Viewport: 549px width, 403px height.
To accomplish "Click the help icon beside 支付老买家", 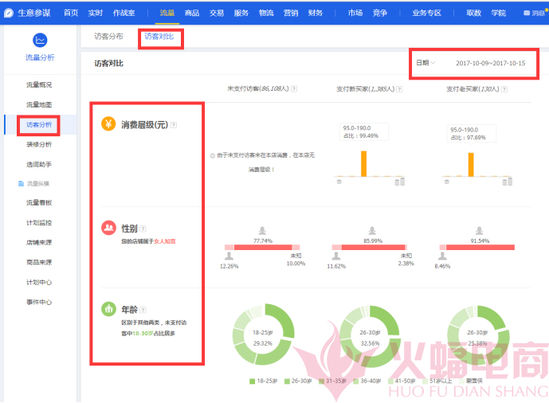I will coord(504,89).
